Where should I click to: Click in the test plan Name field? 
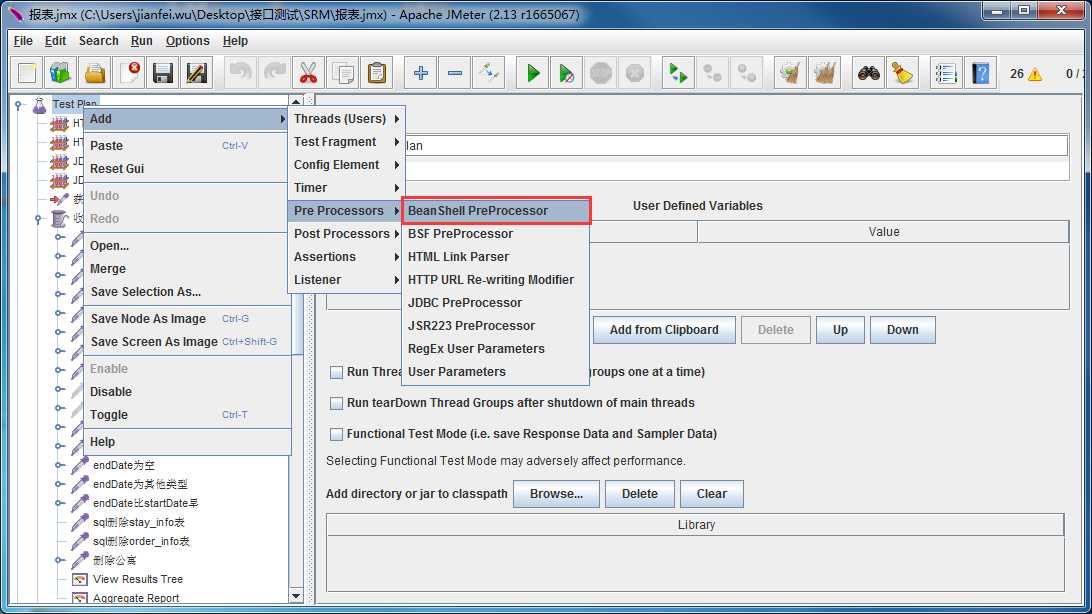click(736, 145)
